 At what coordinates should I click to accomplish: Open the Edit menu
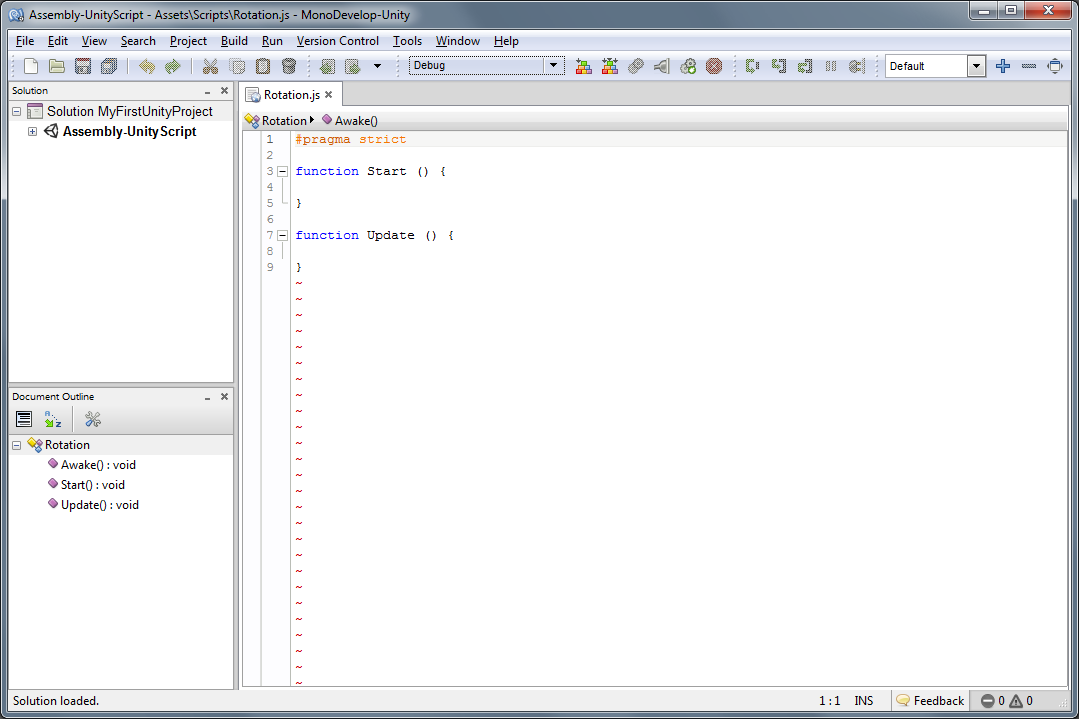(58, 41)
